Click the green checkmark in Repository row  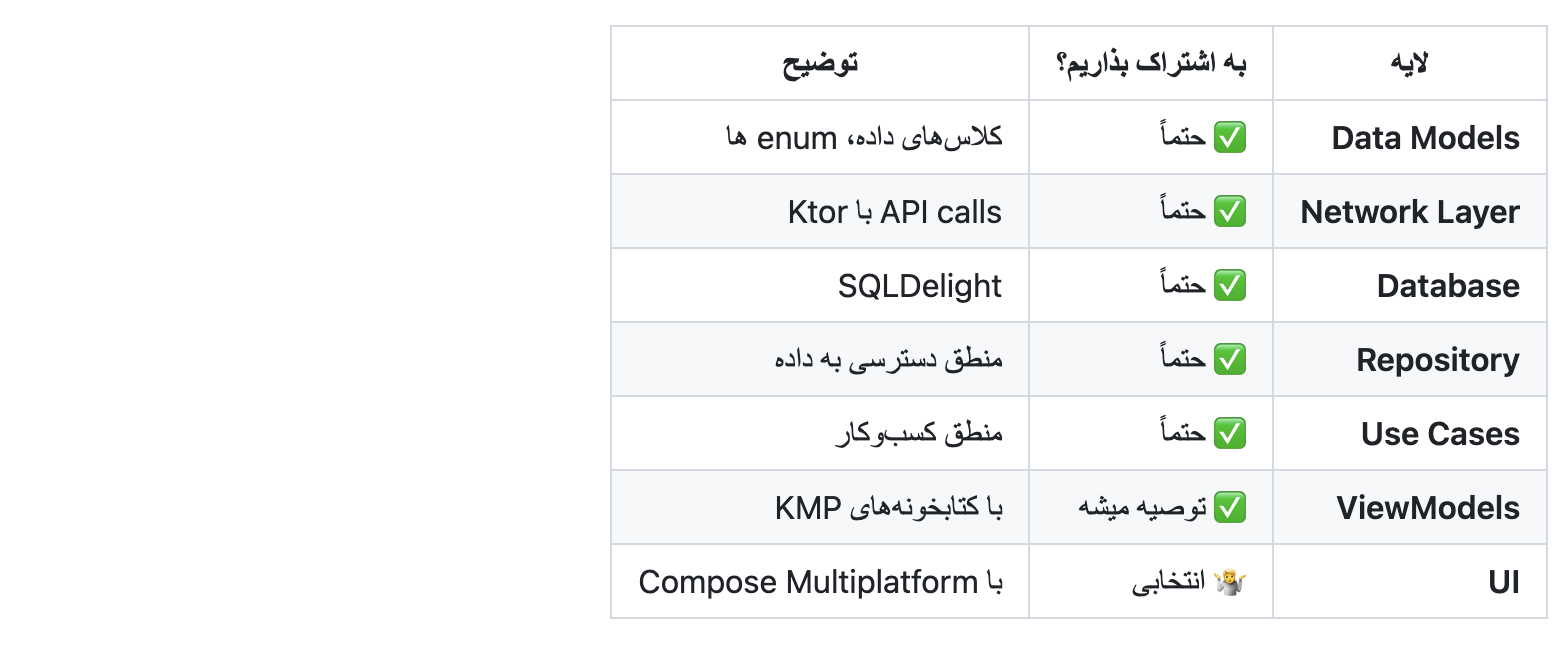(x=1230, y=360)
